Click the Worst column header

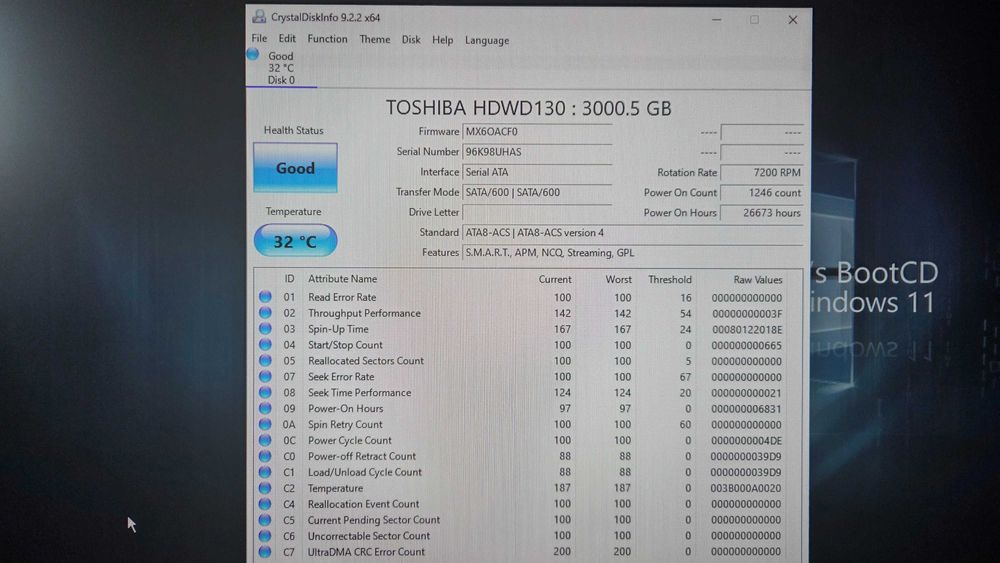pyautogui.click(x=619, y=279)
